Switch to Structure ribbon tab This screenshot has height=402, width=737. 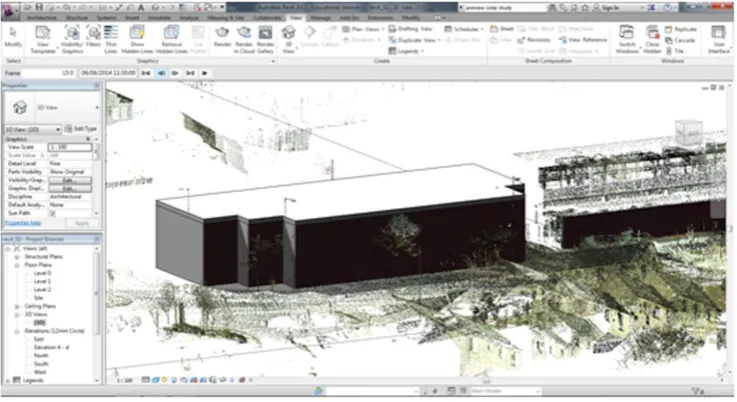point(76,18)
